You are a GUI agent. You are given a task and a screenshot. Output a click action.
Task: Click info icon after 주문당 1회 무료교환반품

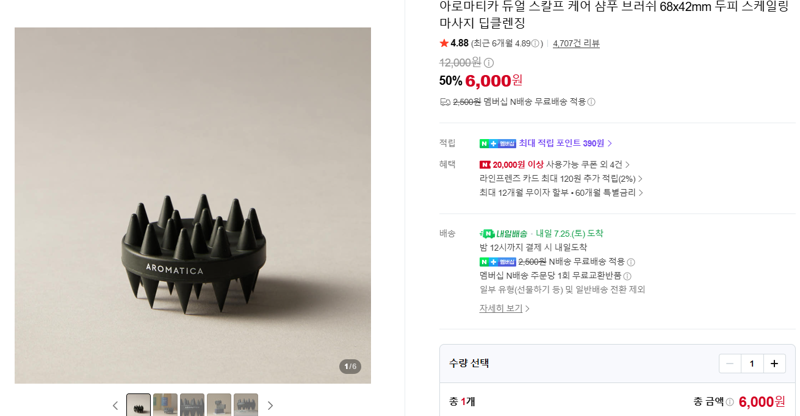[628, 276]
